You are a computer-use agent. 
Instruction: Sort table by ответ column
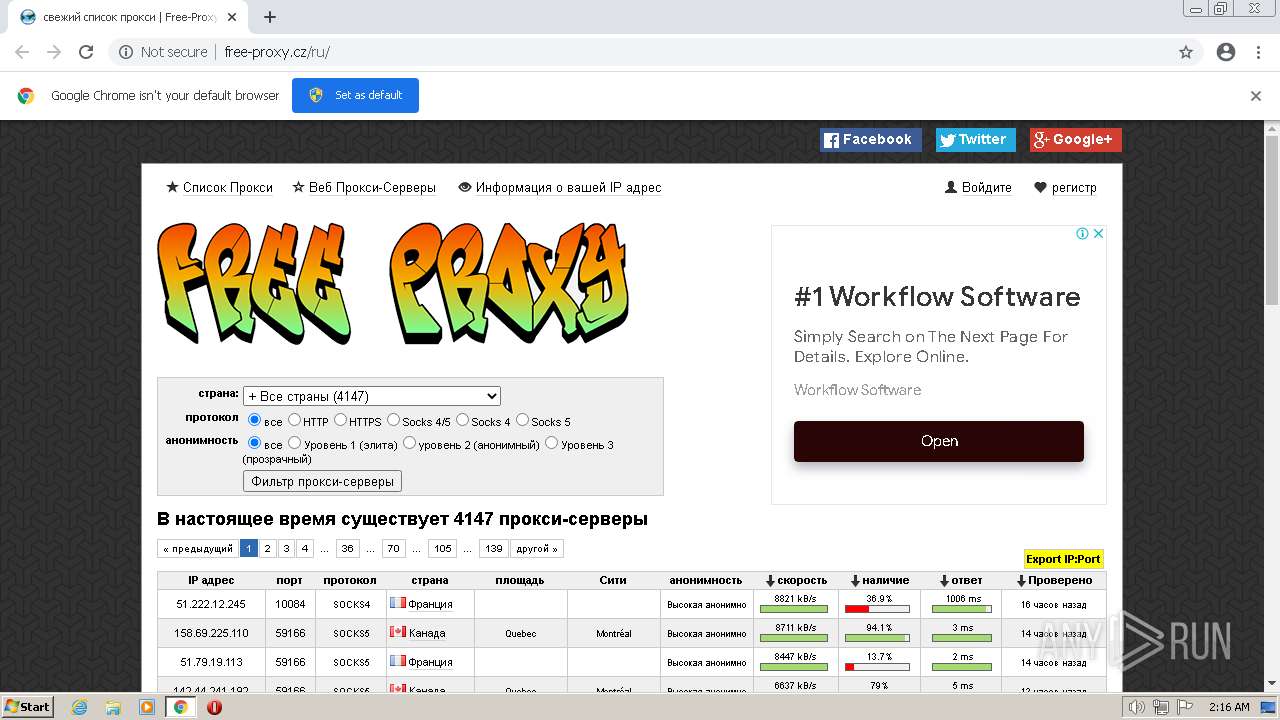(961, 580)
